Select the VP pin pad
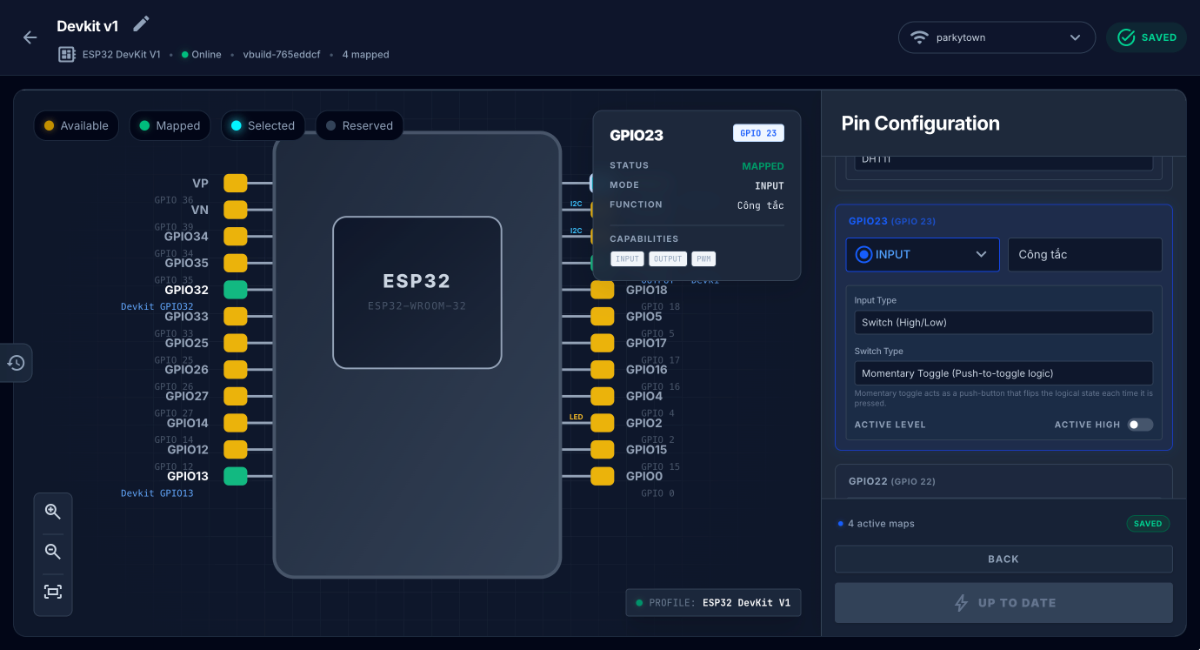 click(x=235, y=183)
